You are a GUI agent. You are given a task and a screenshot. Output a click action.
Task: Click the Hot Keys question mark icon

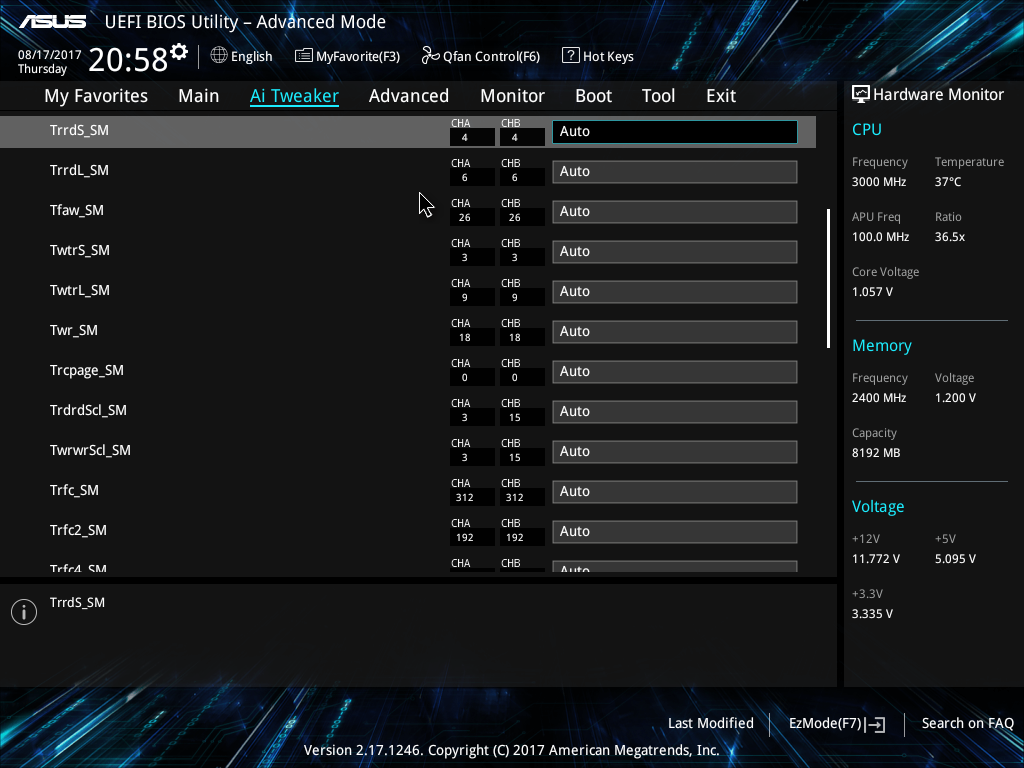pyautogui.click(x=570, y=56)
